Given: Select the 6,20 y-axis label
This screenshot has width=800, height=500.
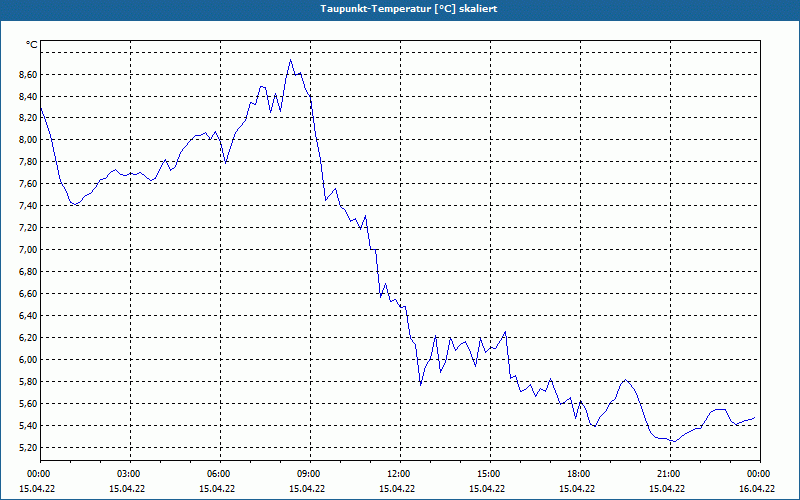Looking at the screenshot, I should pyautogui.click(x=28, y=338).
